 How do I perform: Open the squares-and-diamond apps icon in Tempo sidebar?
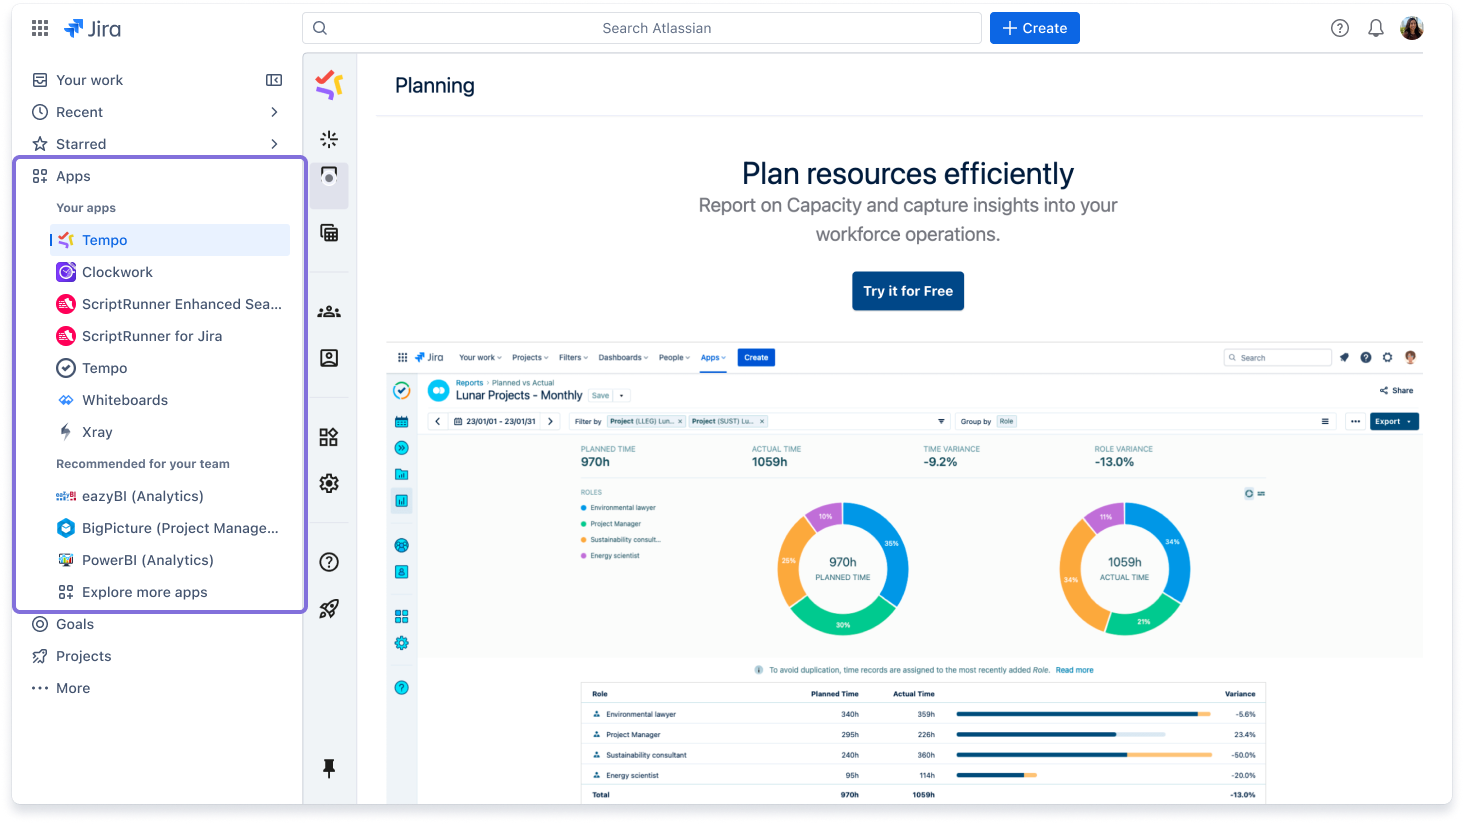(x=329, y=437)
